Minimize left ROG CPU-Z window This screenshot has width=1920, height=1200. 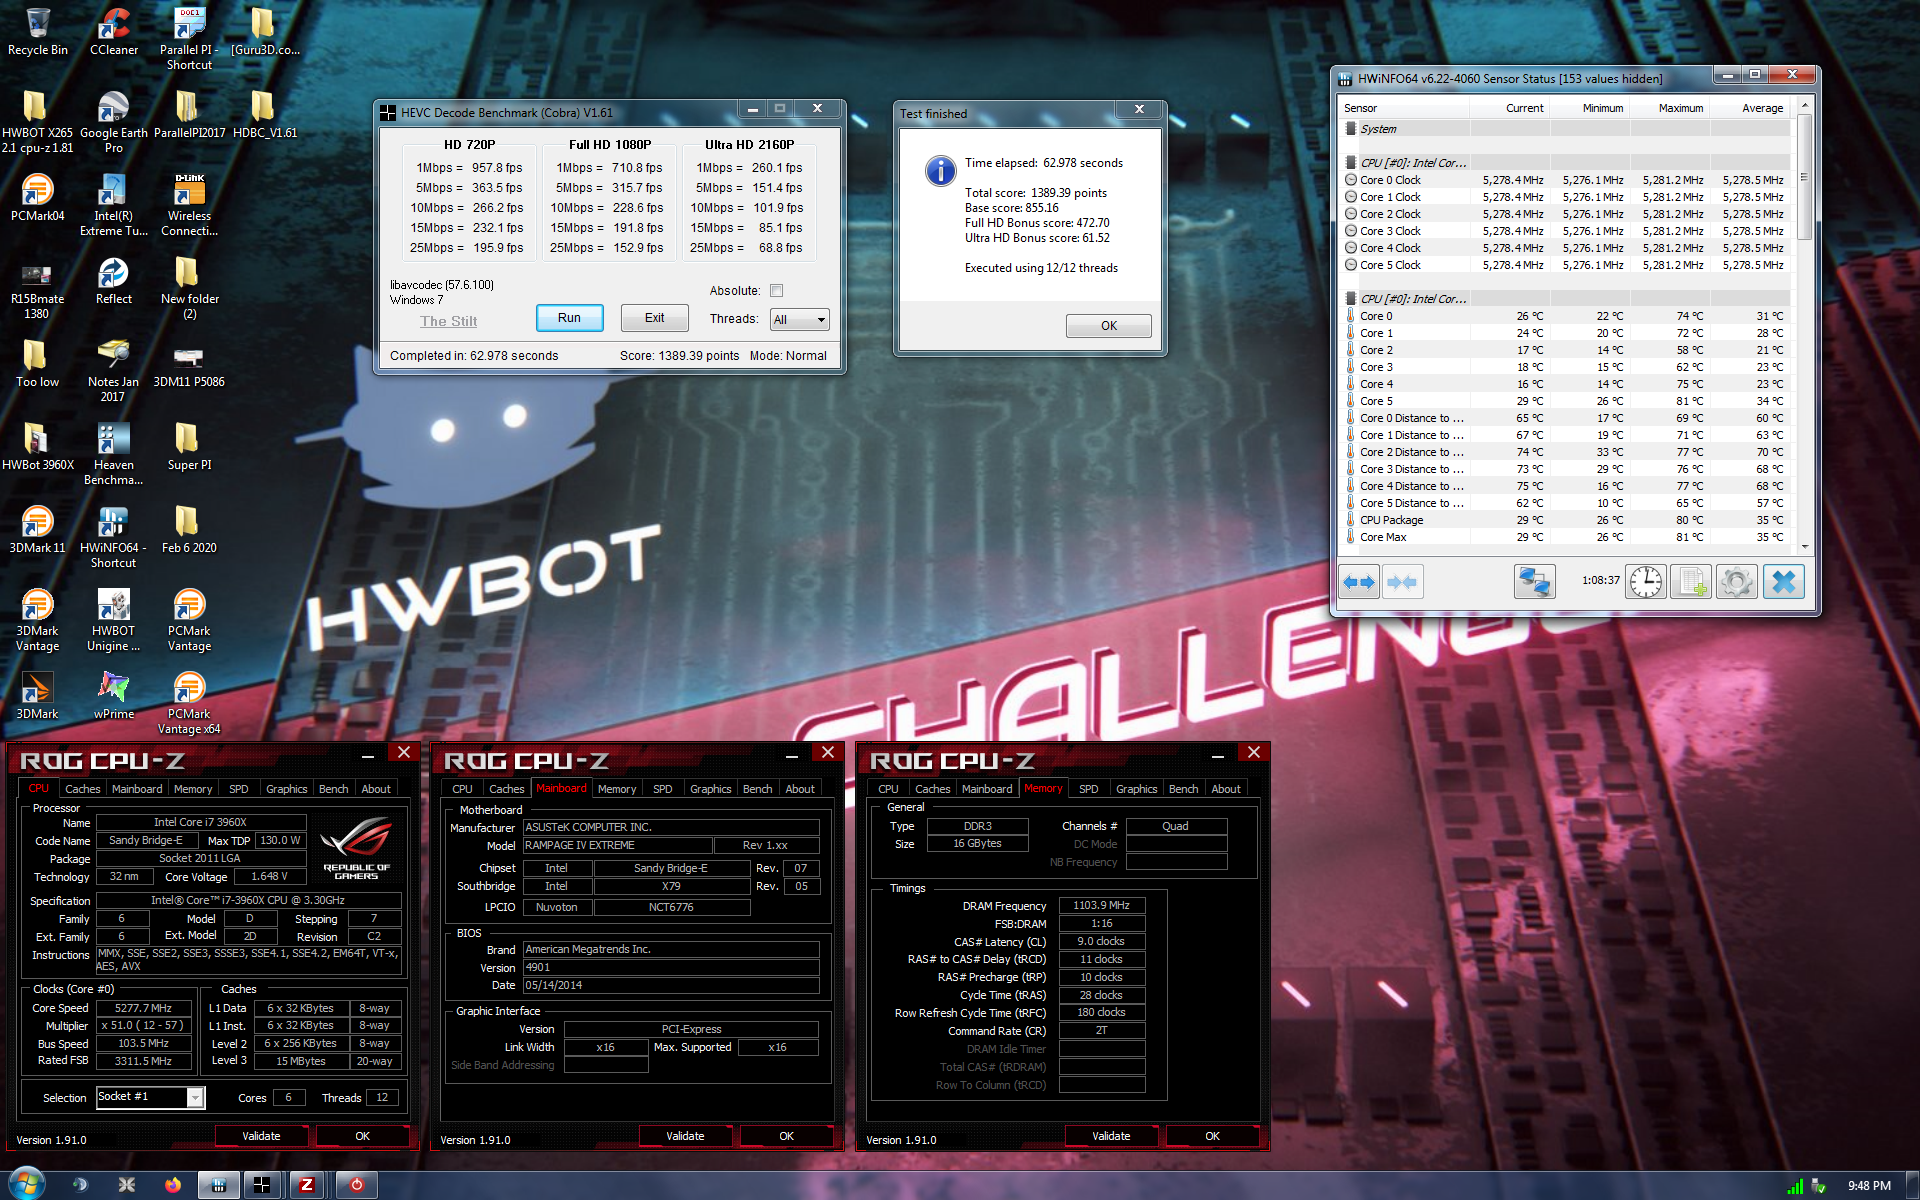click(x=368, y=757)
